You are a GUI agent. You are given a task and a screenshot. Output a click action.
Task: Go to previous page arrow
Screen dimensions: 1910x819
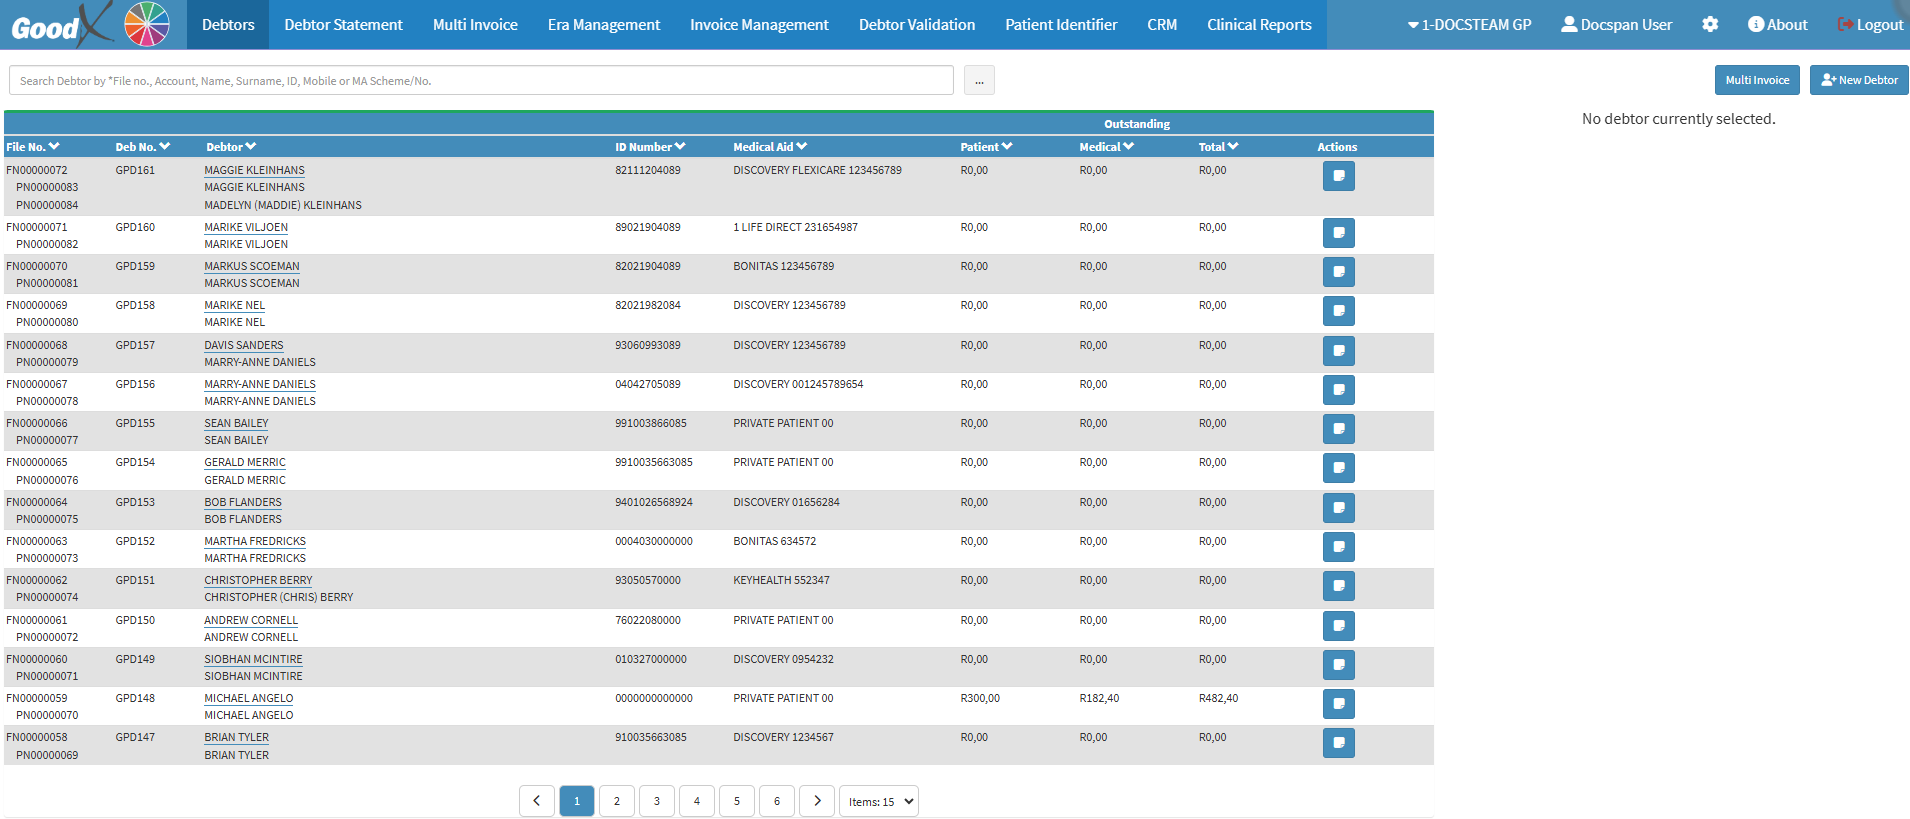[x=537, y=801]
